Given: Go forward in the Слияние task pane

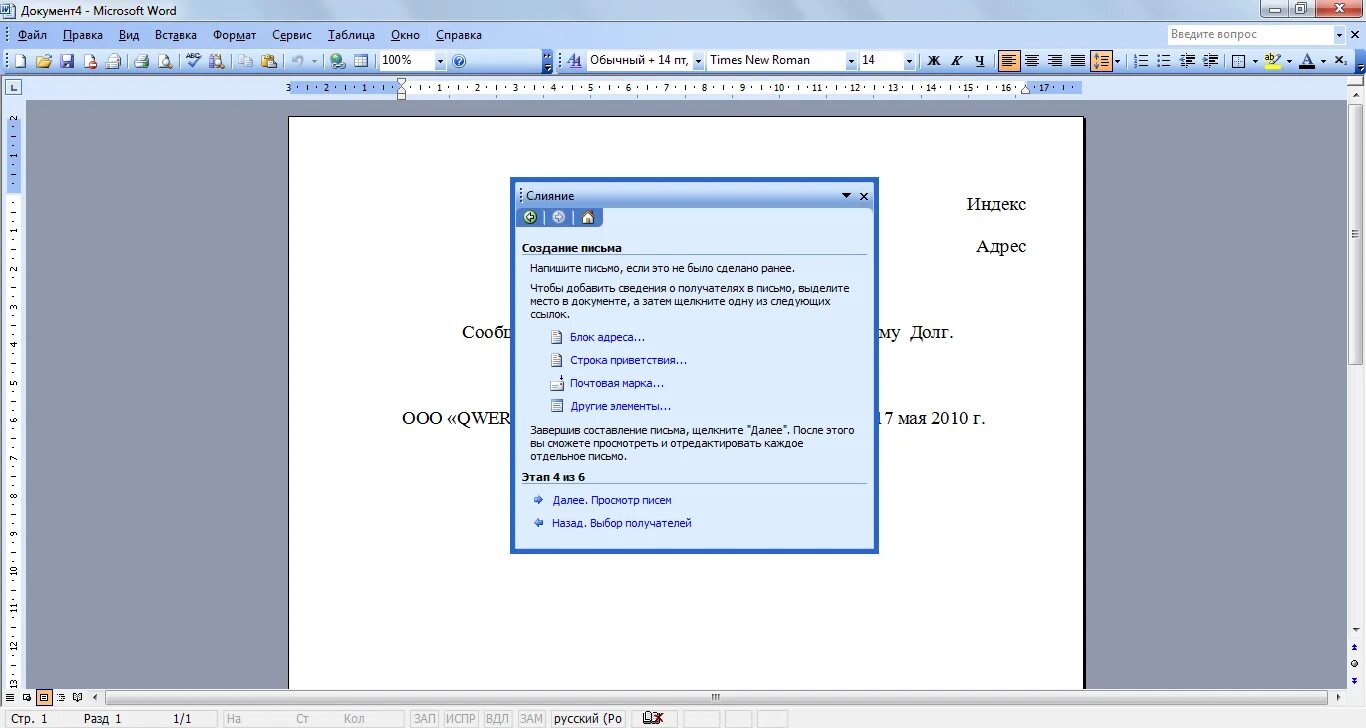Looking at the screenshot, I should point(558,217).
